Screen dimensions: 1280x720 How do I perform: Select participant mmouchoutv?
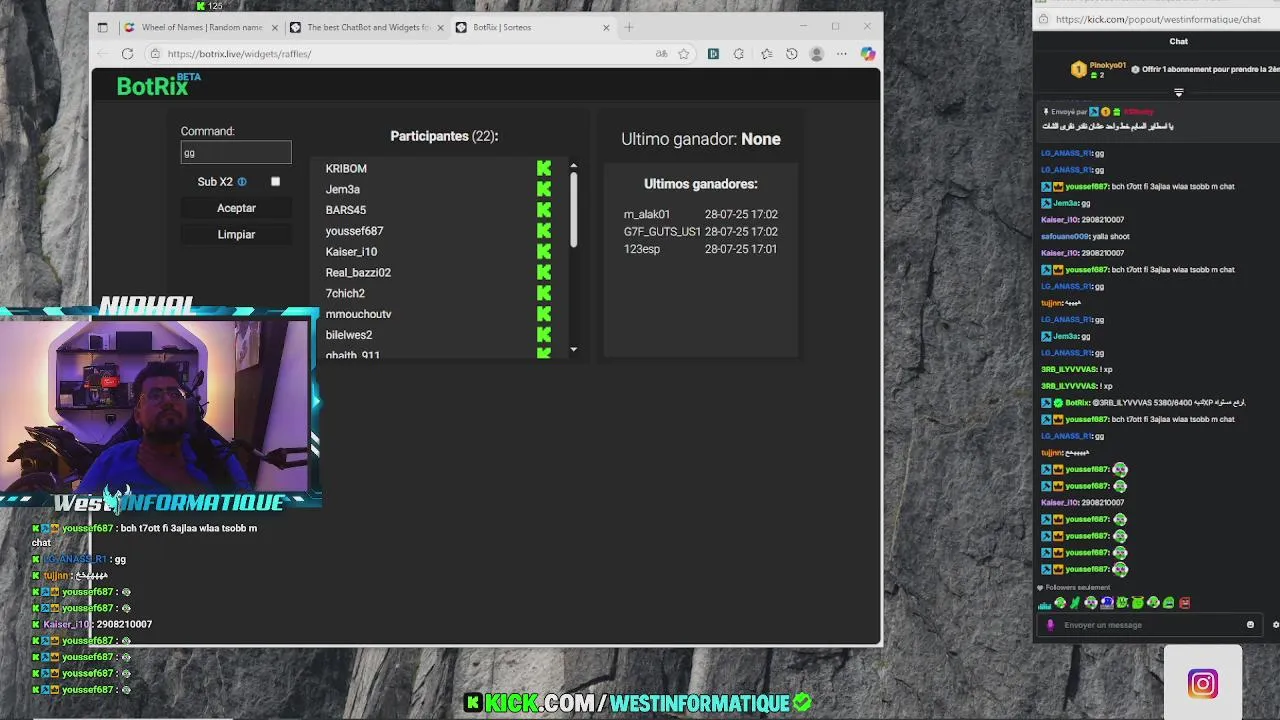click(x=358, y=314)
